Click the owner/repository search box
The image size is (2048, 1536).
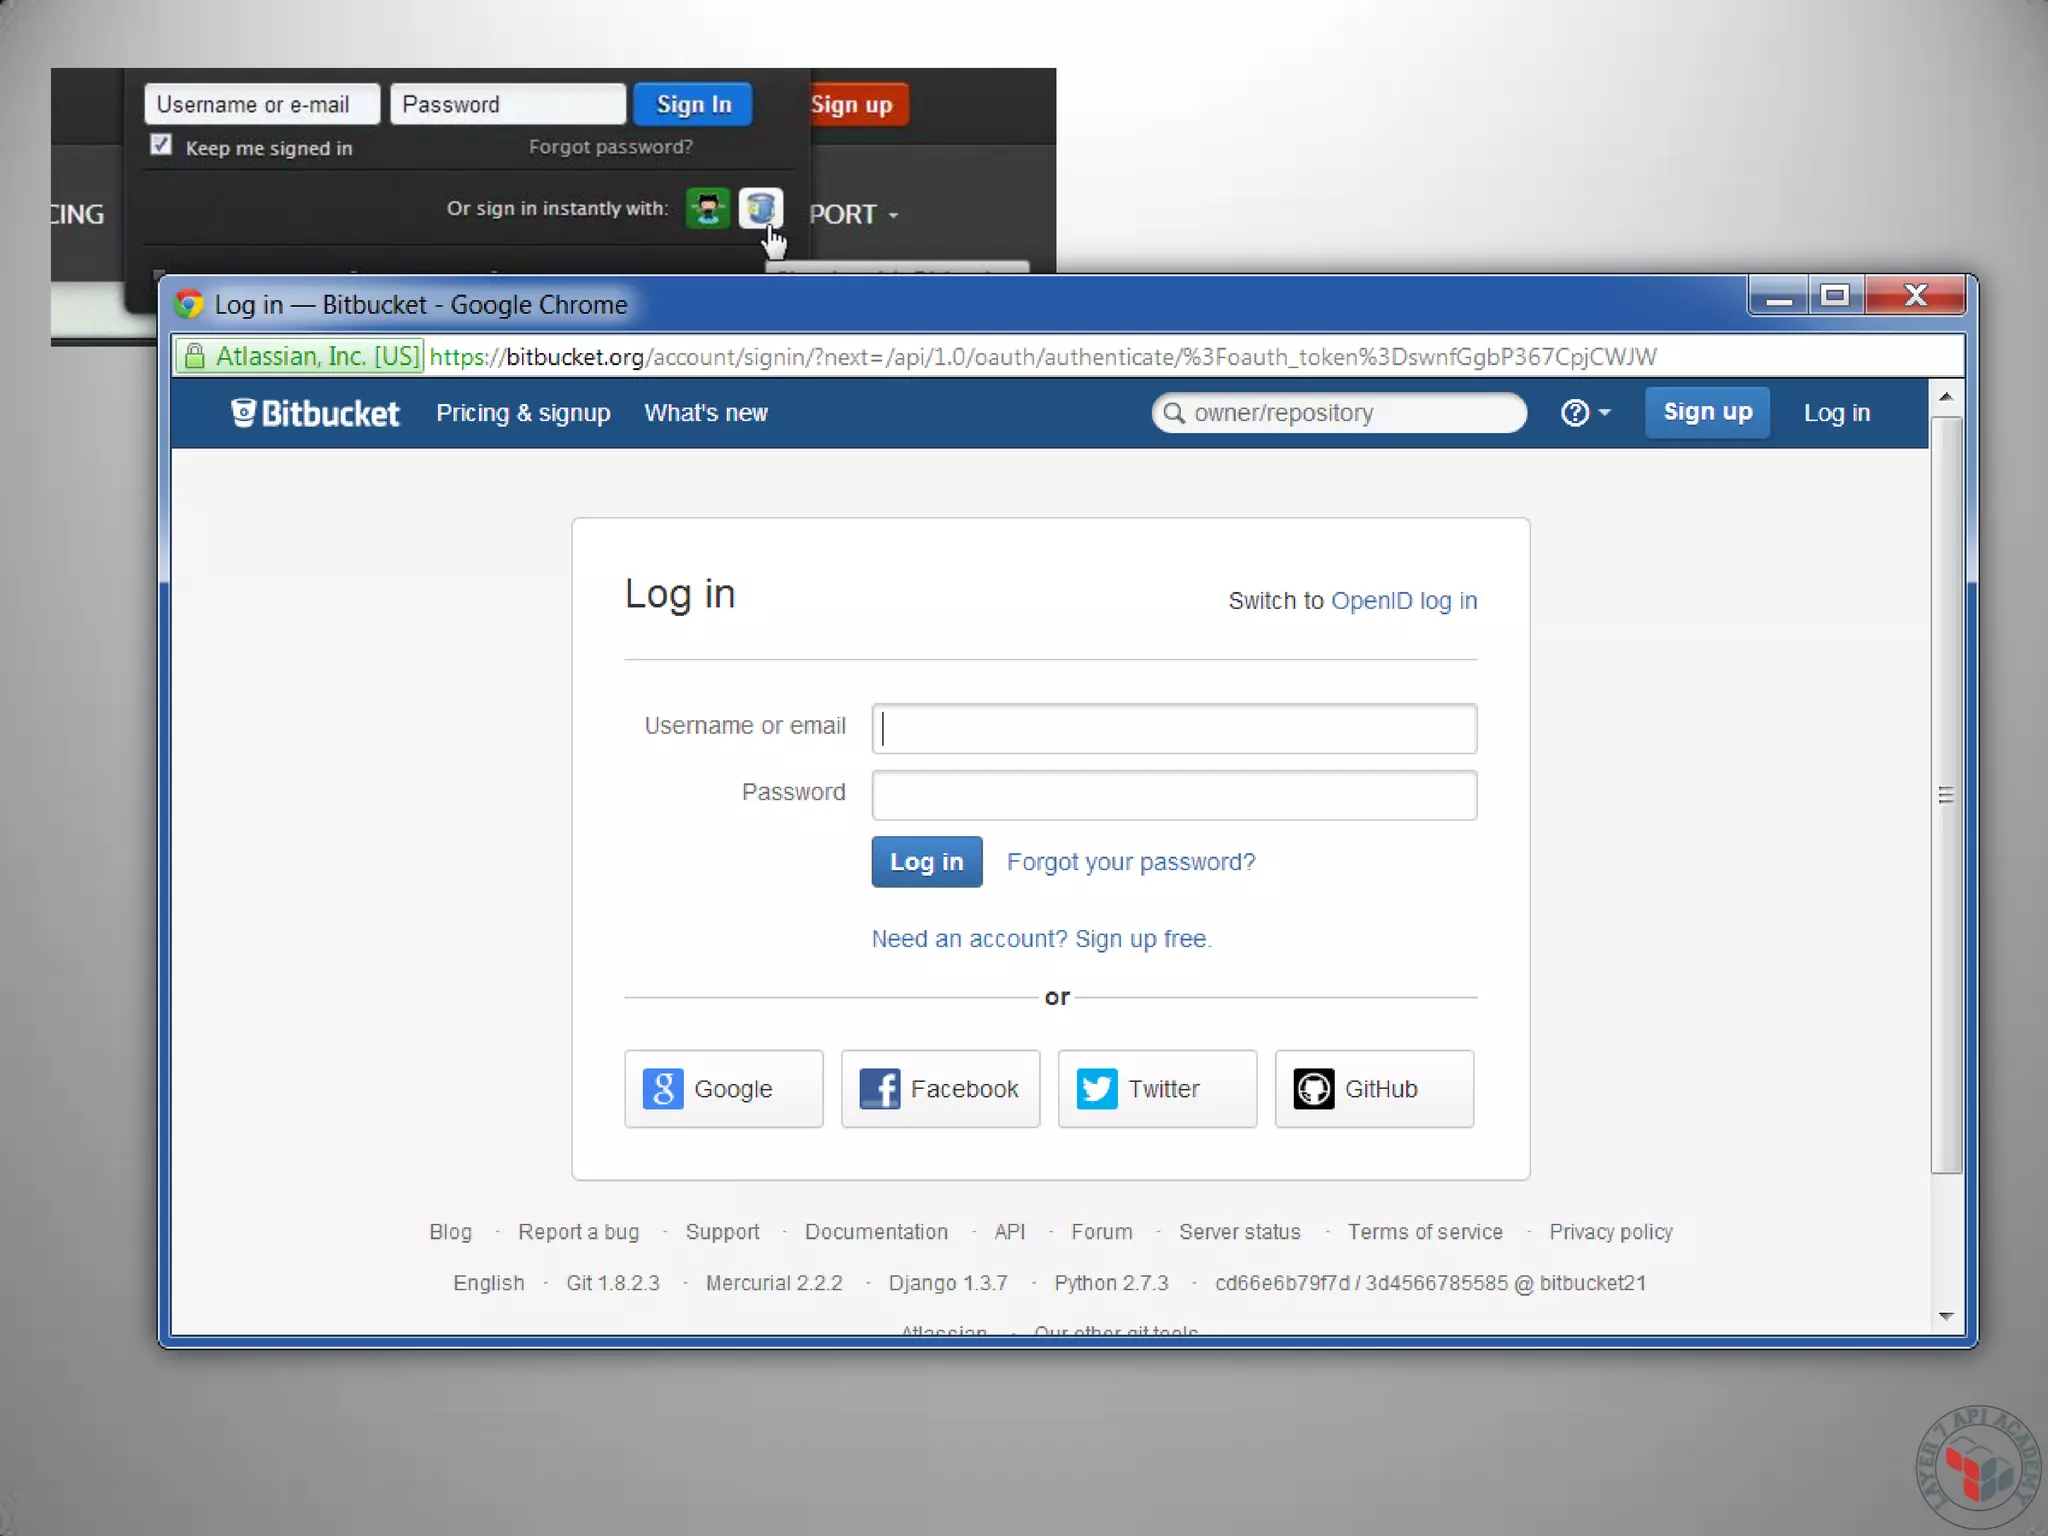(1340, 413)
